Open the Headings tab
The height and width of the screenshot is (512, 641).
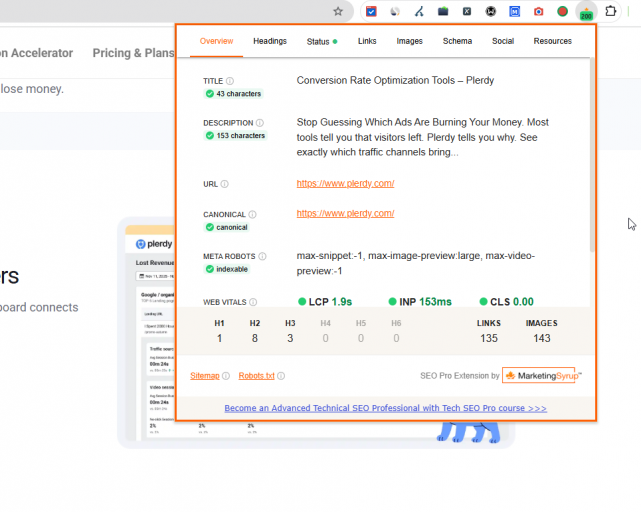[x=270, y=41]
